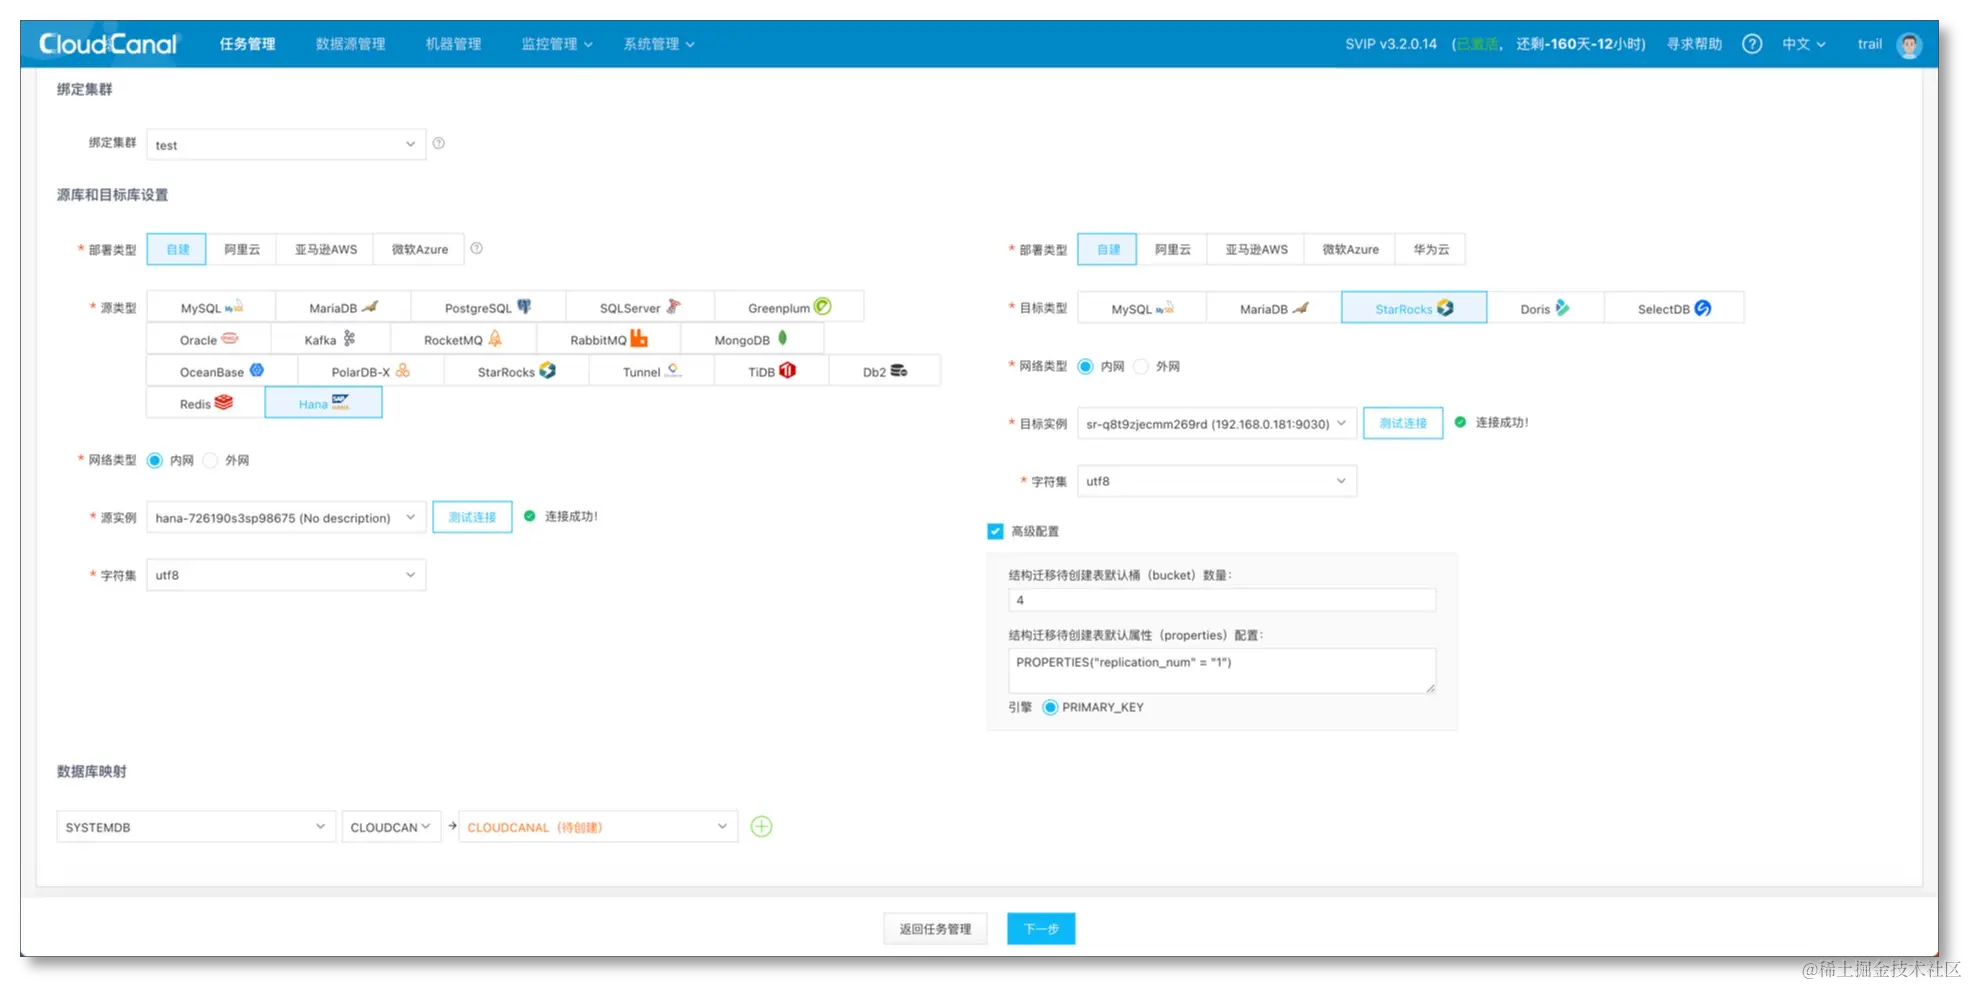Select Redis source type
Screen dimensions: 1968x986
[205, 403]
